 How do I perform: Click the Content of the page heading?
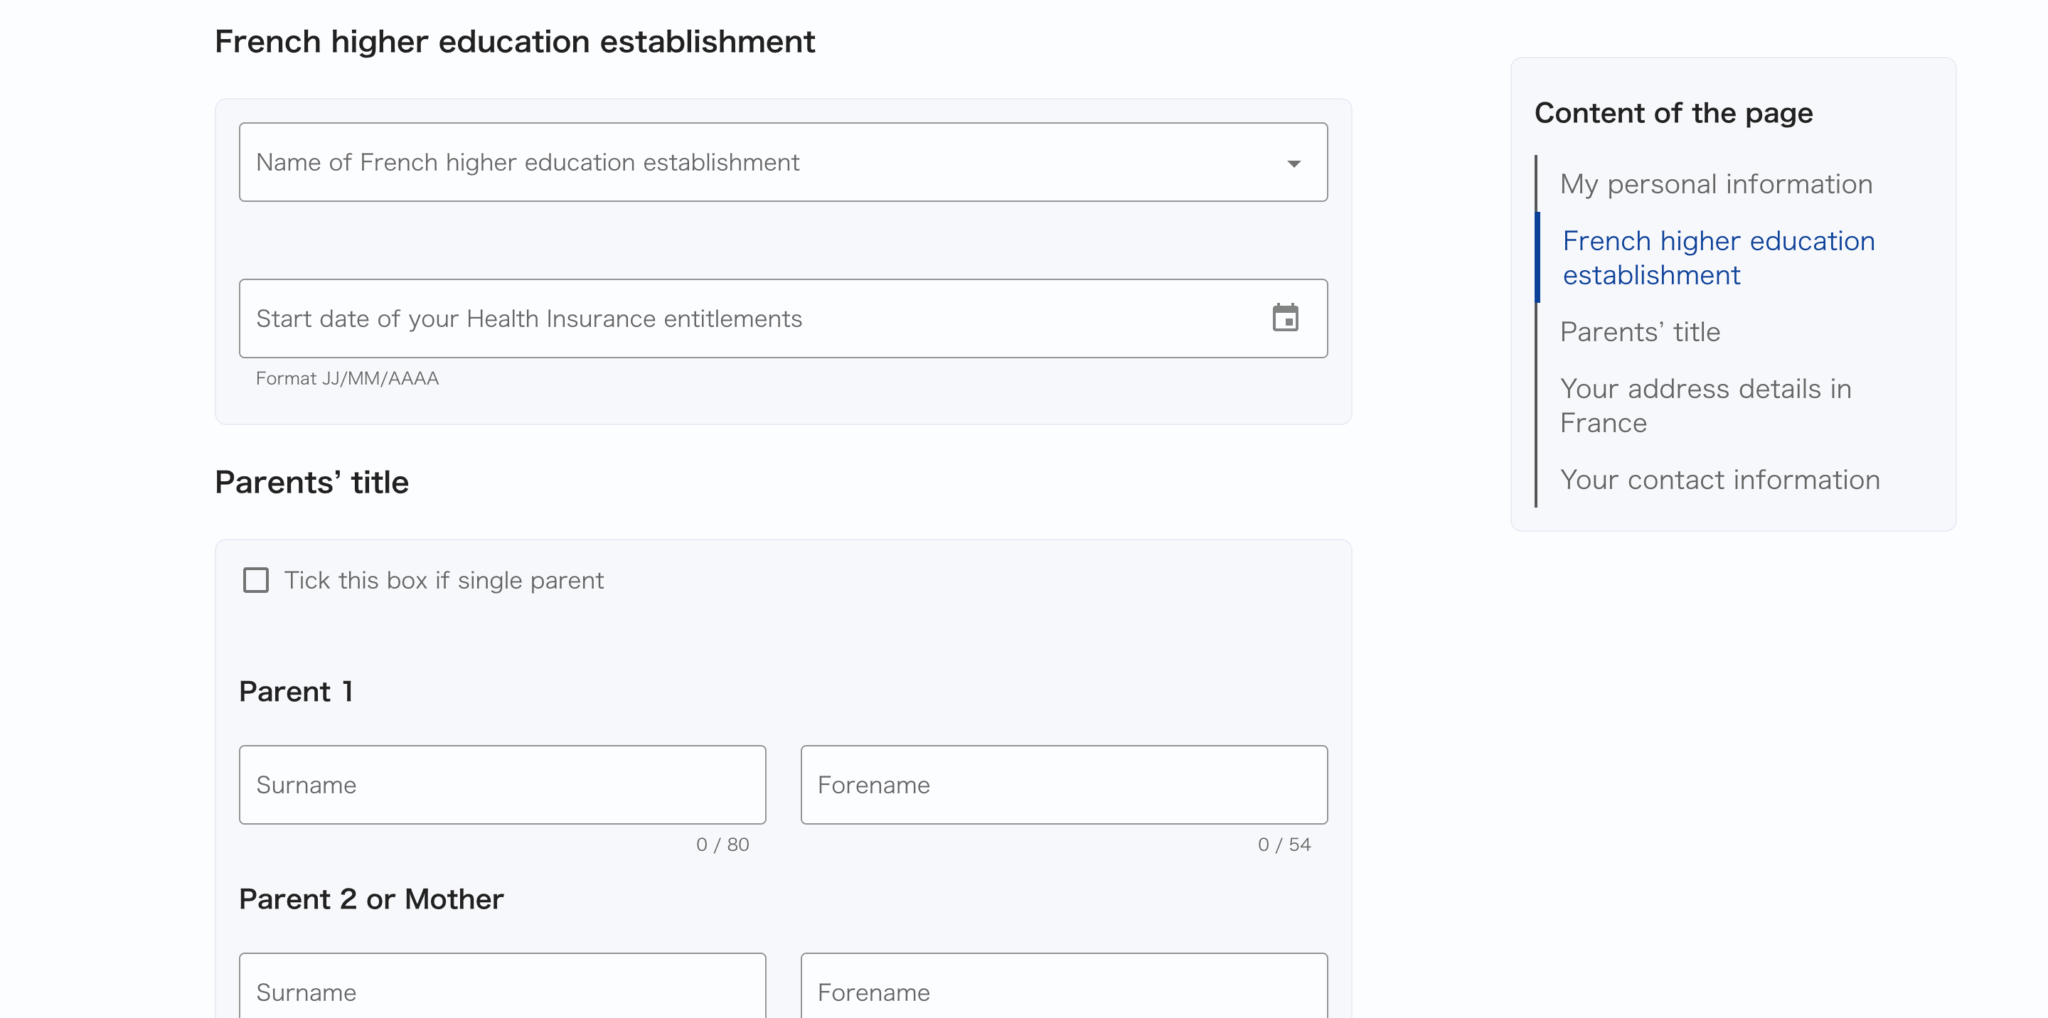(1673, 113)
